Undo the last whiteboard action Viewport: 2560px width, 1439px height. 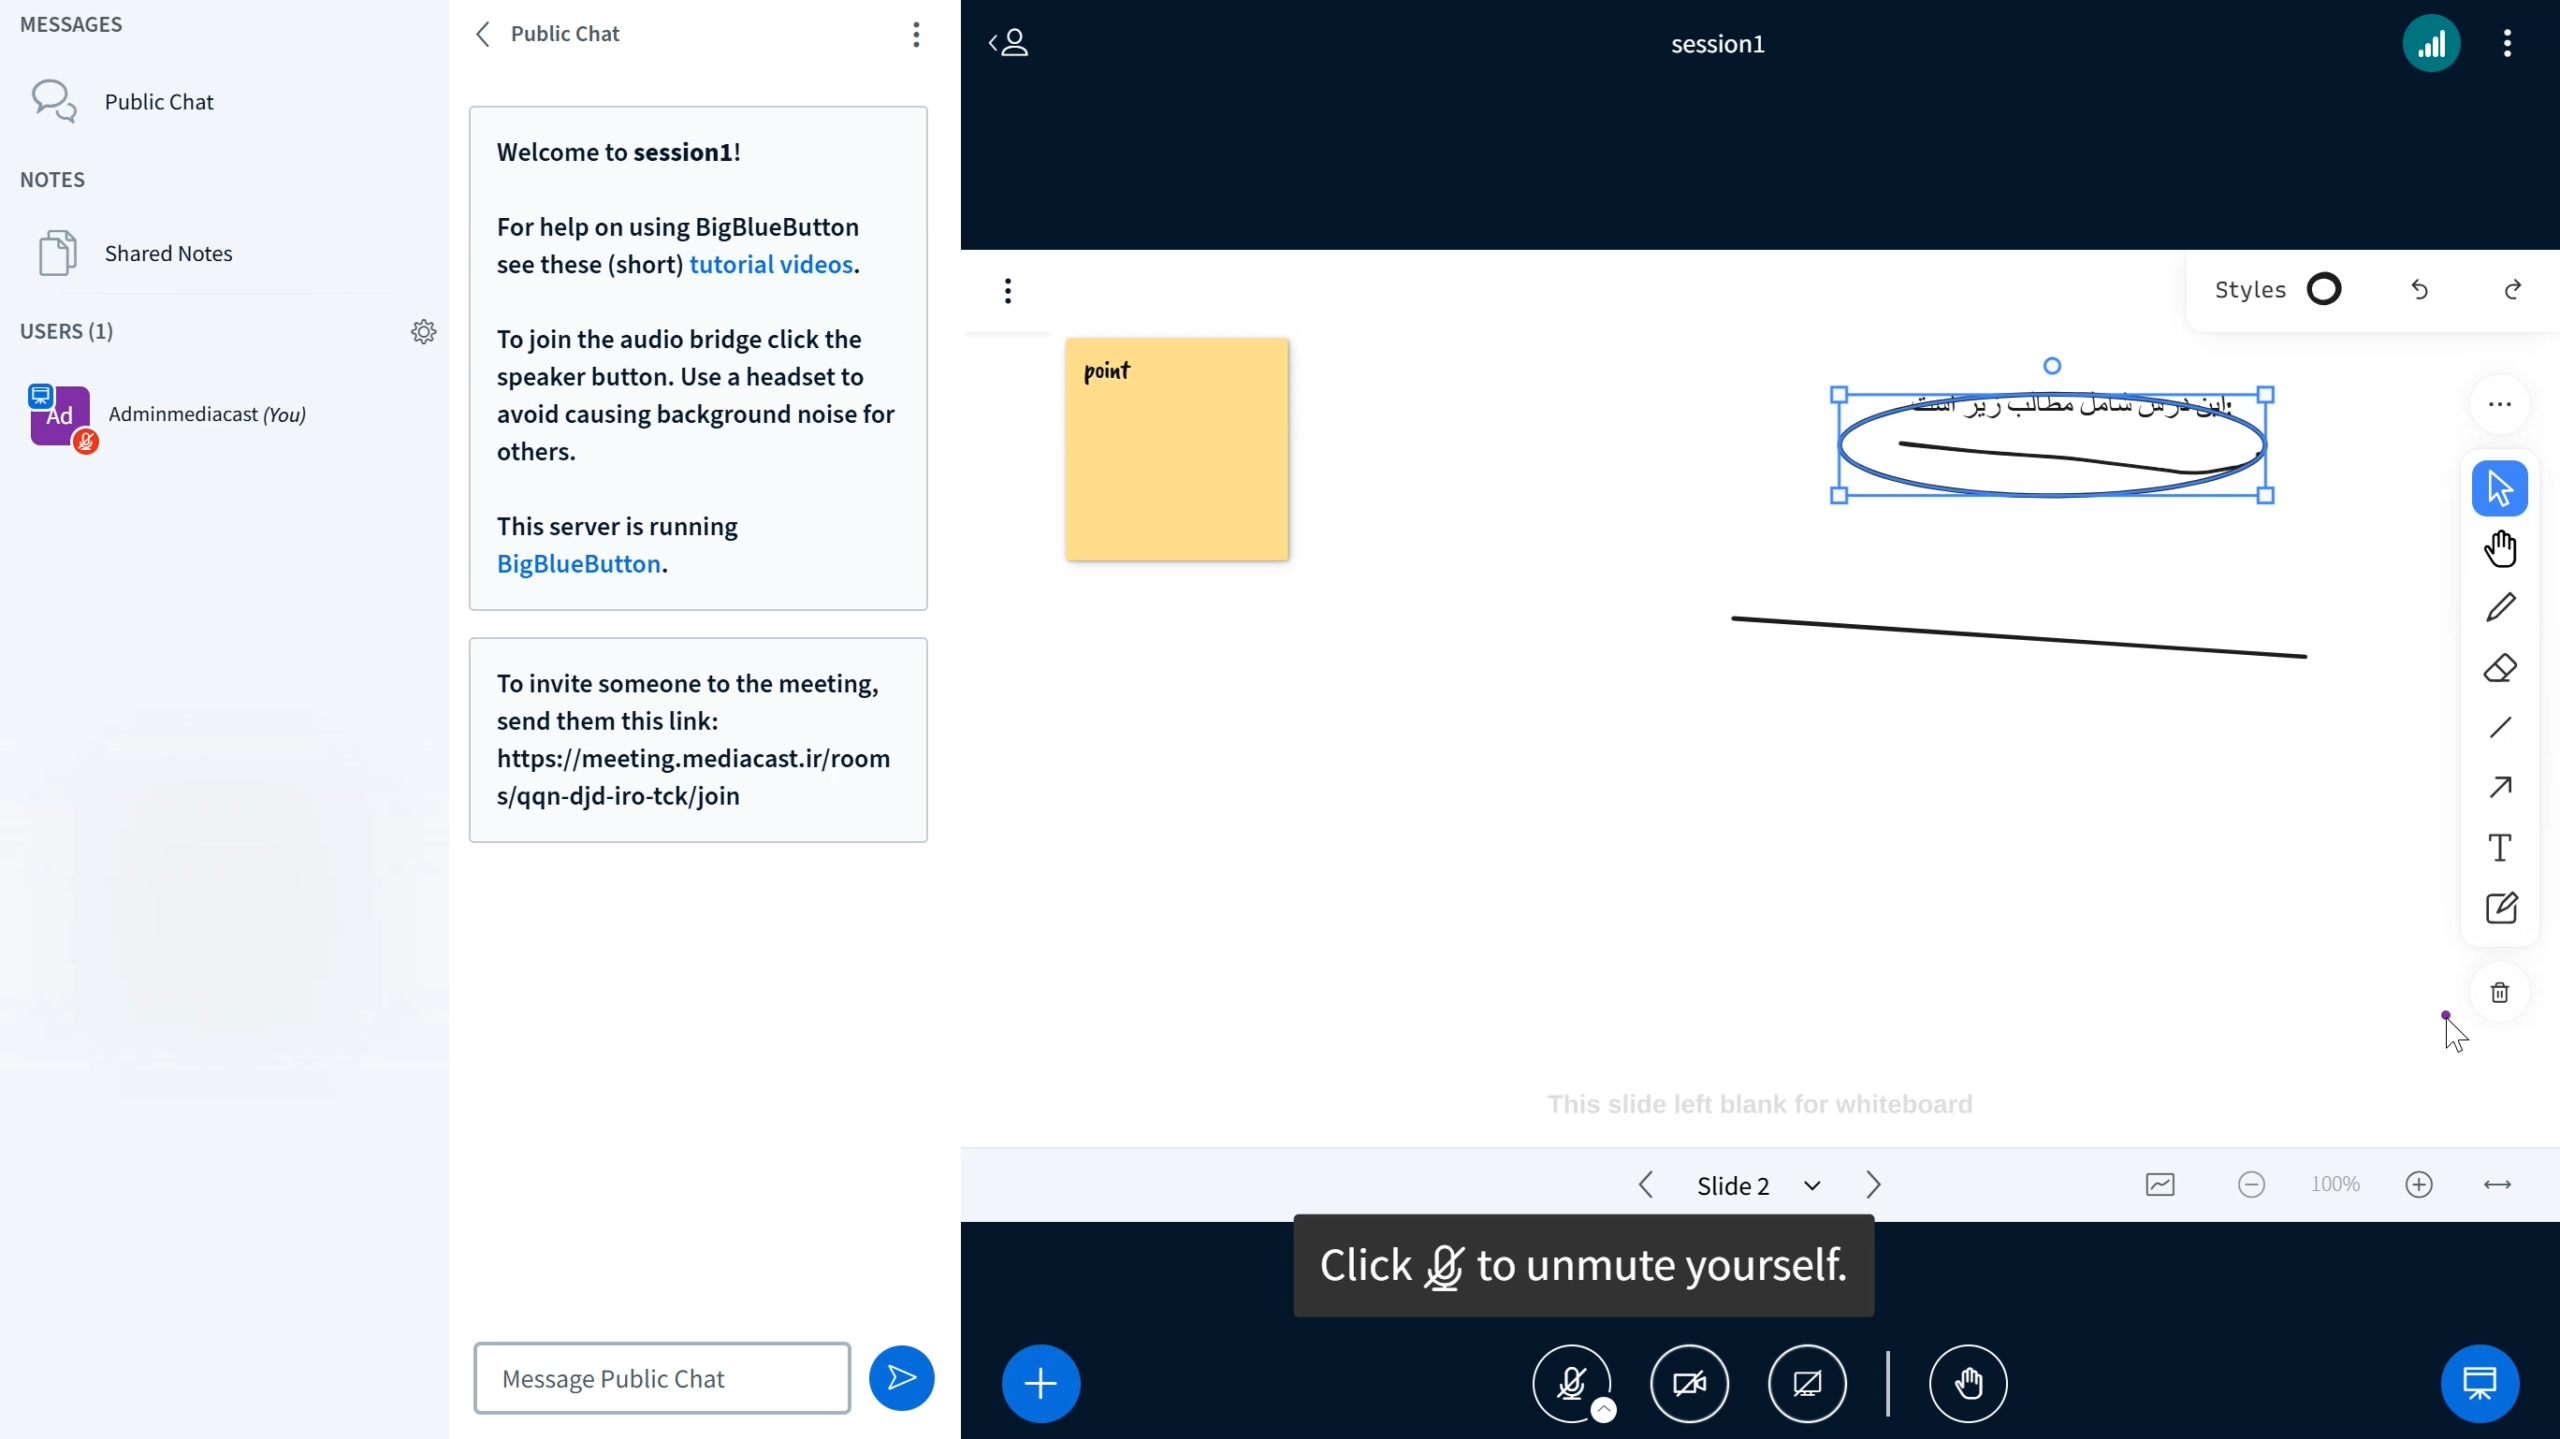2419,290
